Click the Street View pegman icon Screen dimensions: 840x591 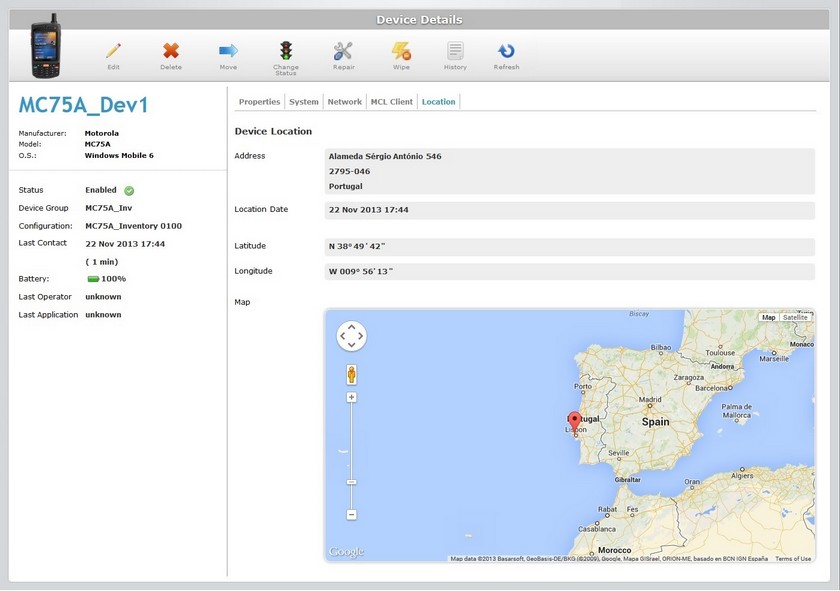pos(351,375)
